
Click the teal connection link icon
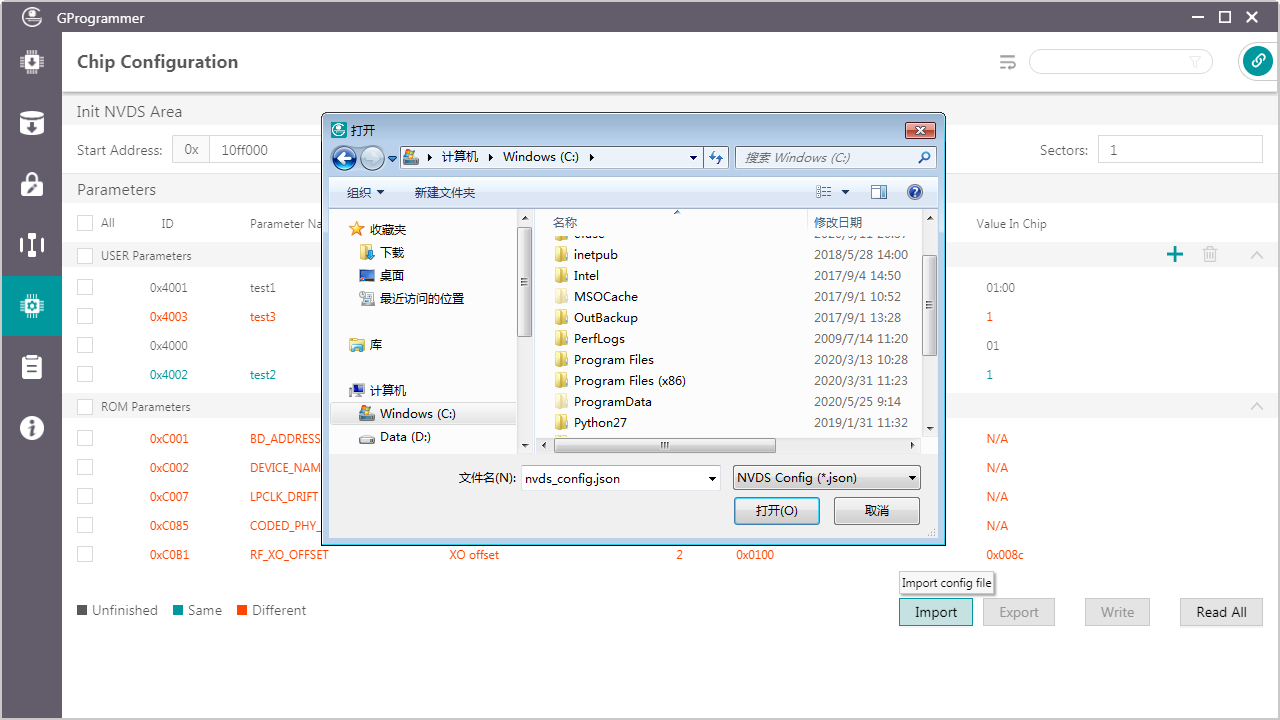[1257, 62]
